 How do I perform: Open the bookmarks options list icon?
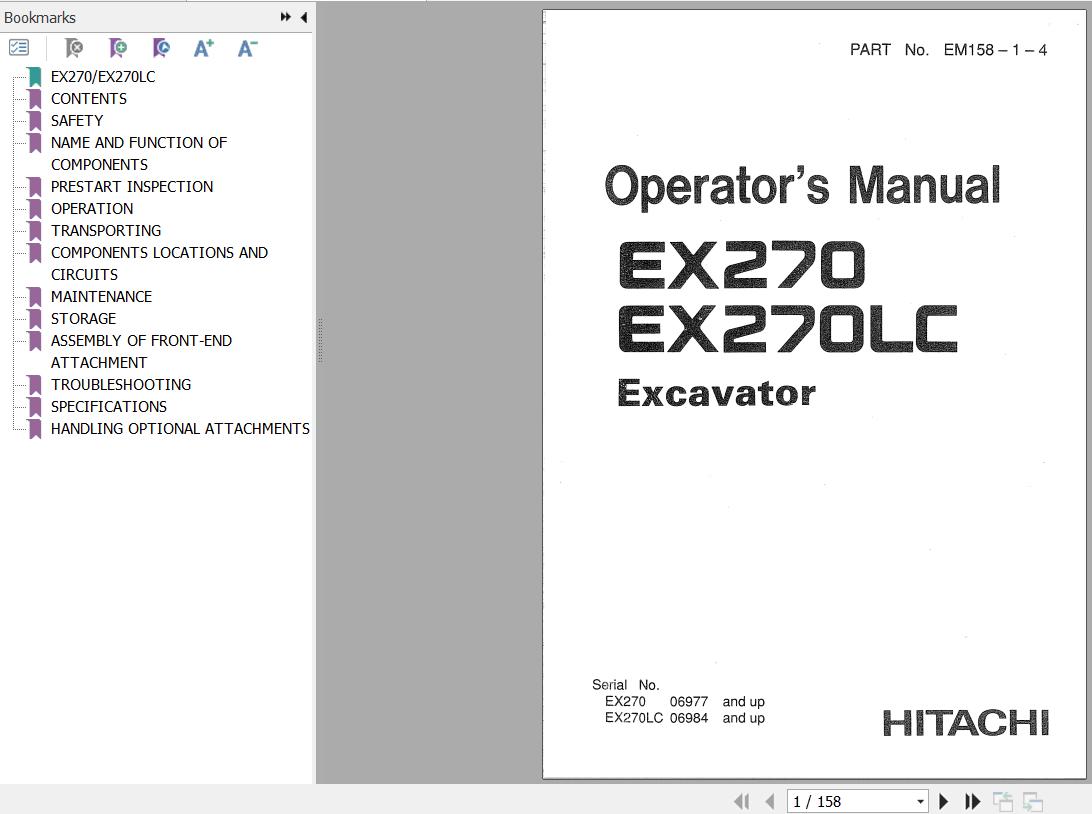click(19, 48)
